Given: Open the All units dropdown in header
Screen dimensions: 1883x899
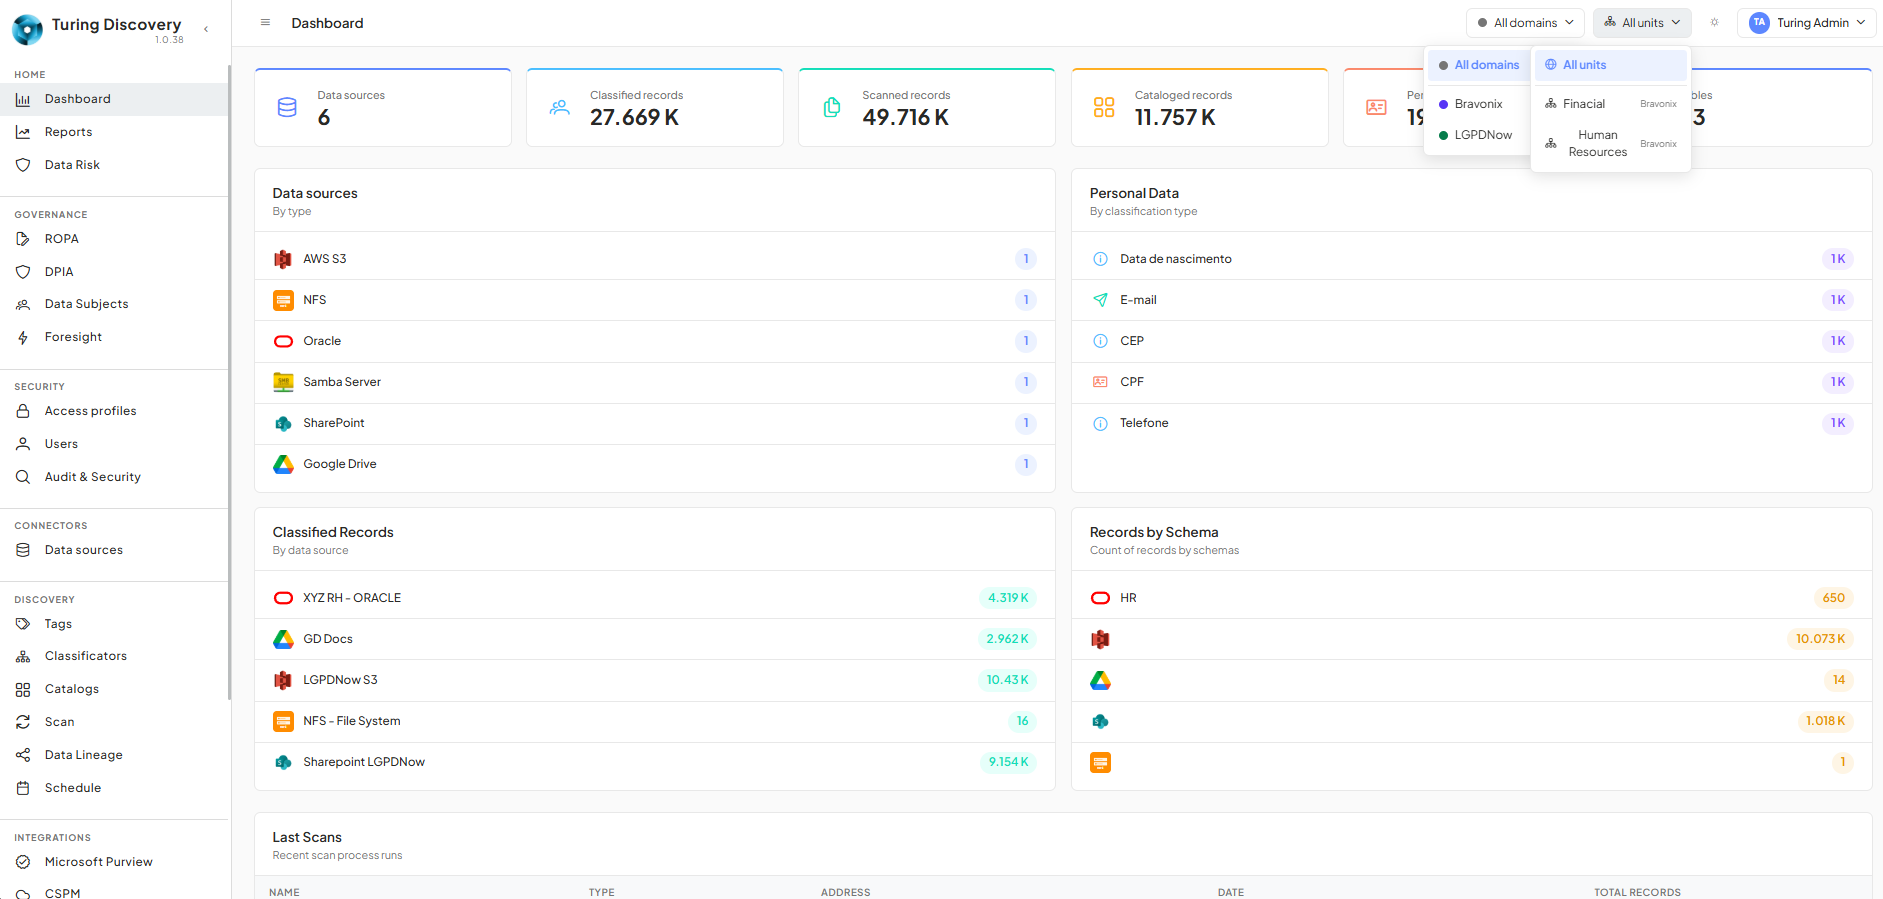Looking at the screenshot, I should [x=1642, y=23].
